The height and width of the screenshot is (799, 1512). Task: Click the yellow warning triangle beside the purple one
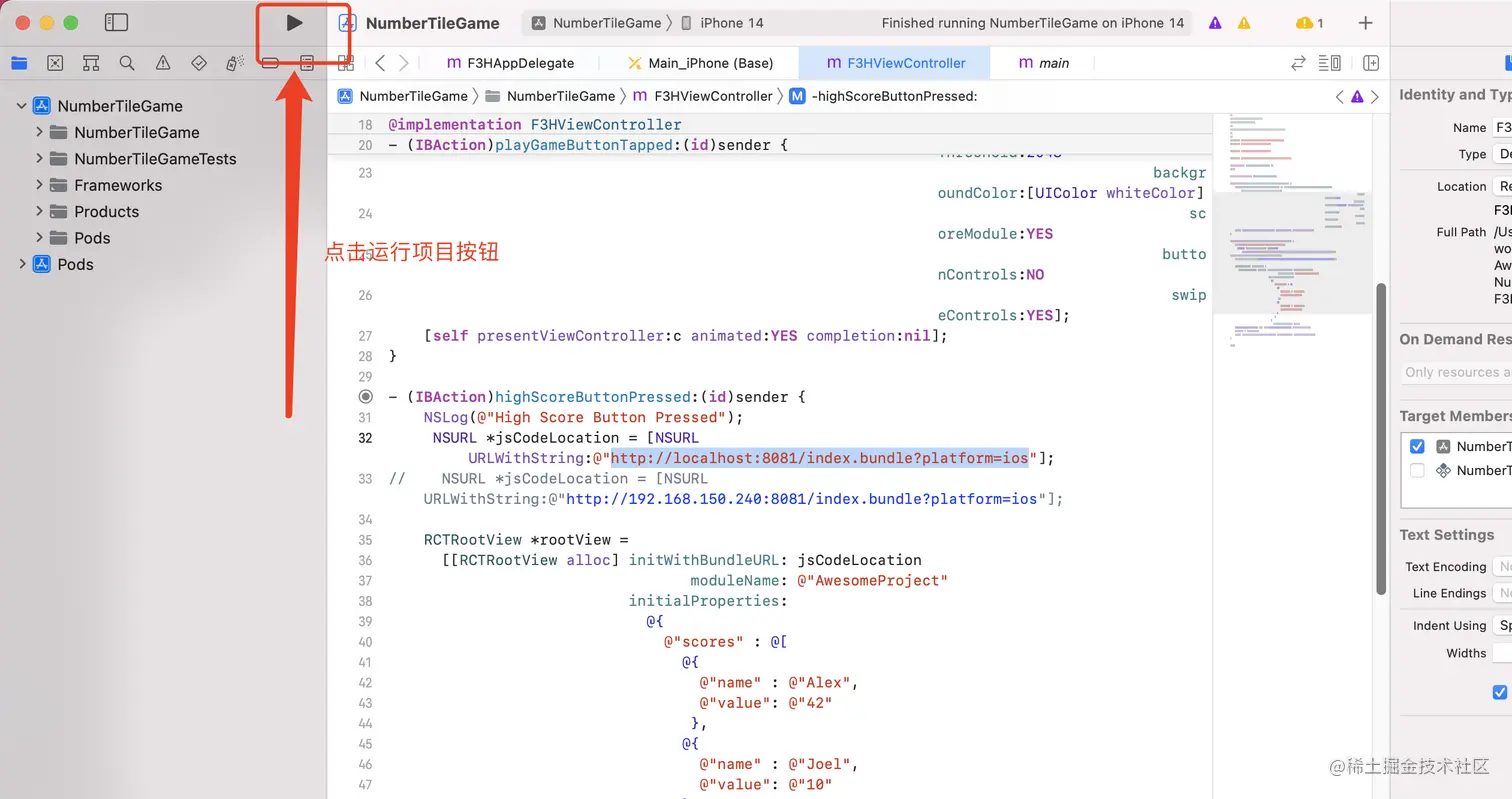(x=1244, y=23)
